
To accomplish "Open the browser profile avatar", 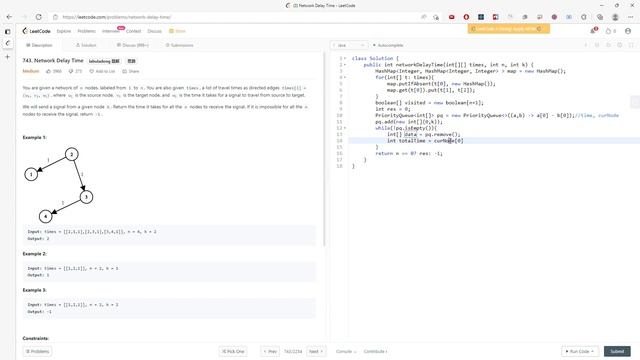I will (615, 17).
